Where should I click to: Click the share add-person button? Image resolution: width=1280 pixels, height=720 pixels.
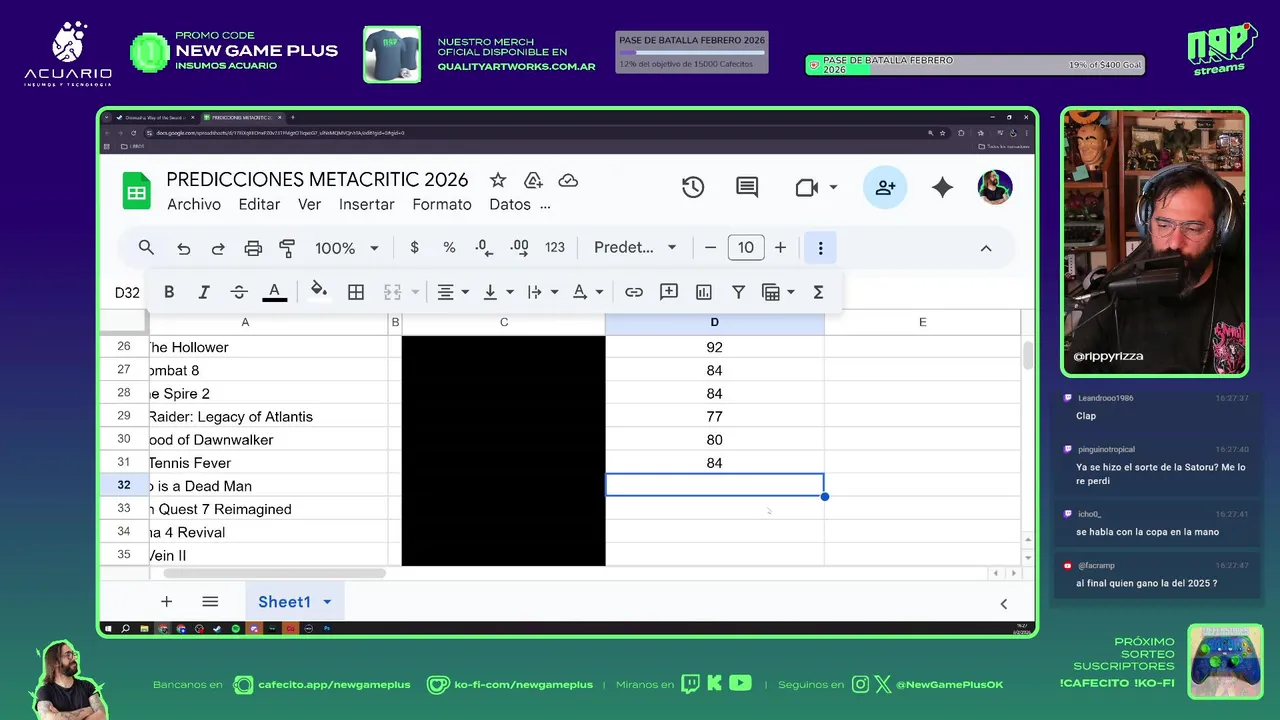pos(885,187)
